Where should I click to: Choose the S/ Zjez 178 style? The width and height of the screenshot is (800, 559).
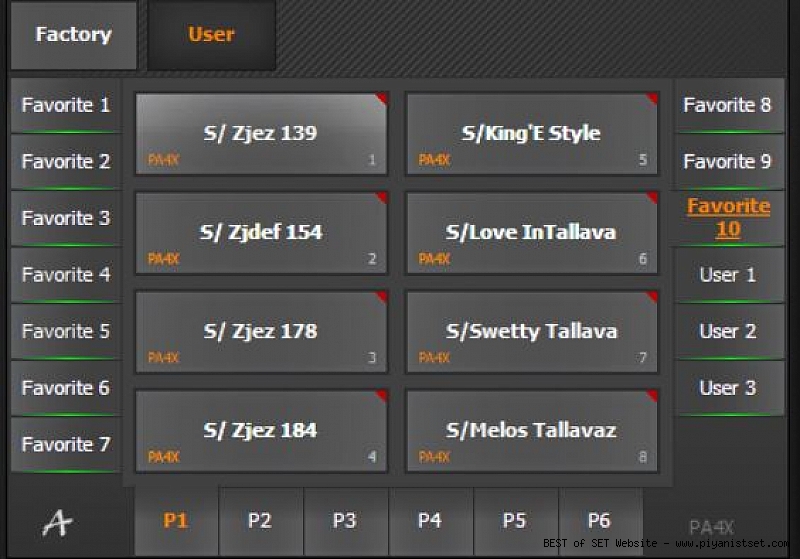pos(260,332)
